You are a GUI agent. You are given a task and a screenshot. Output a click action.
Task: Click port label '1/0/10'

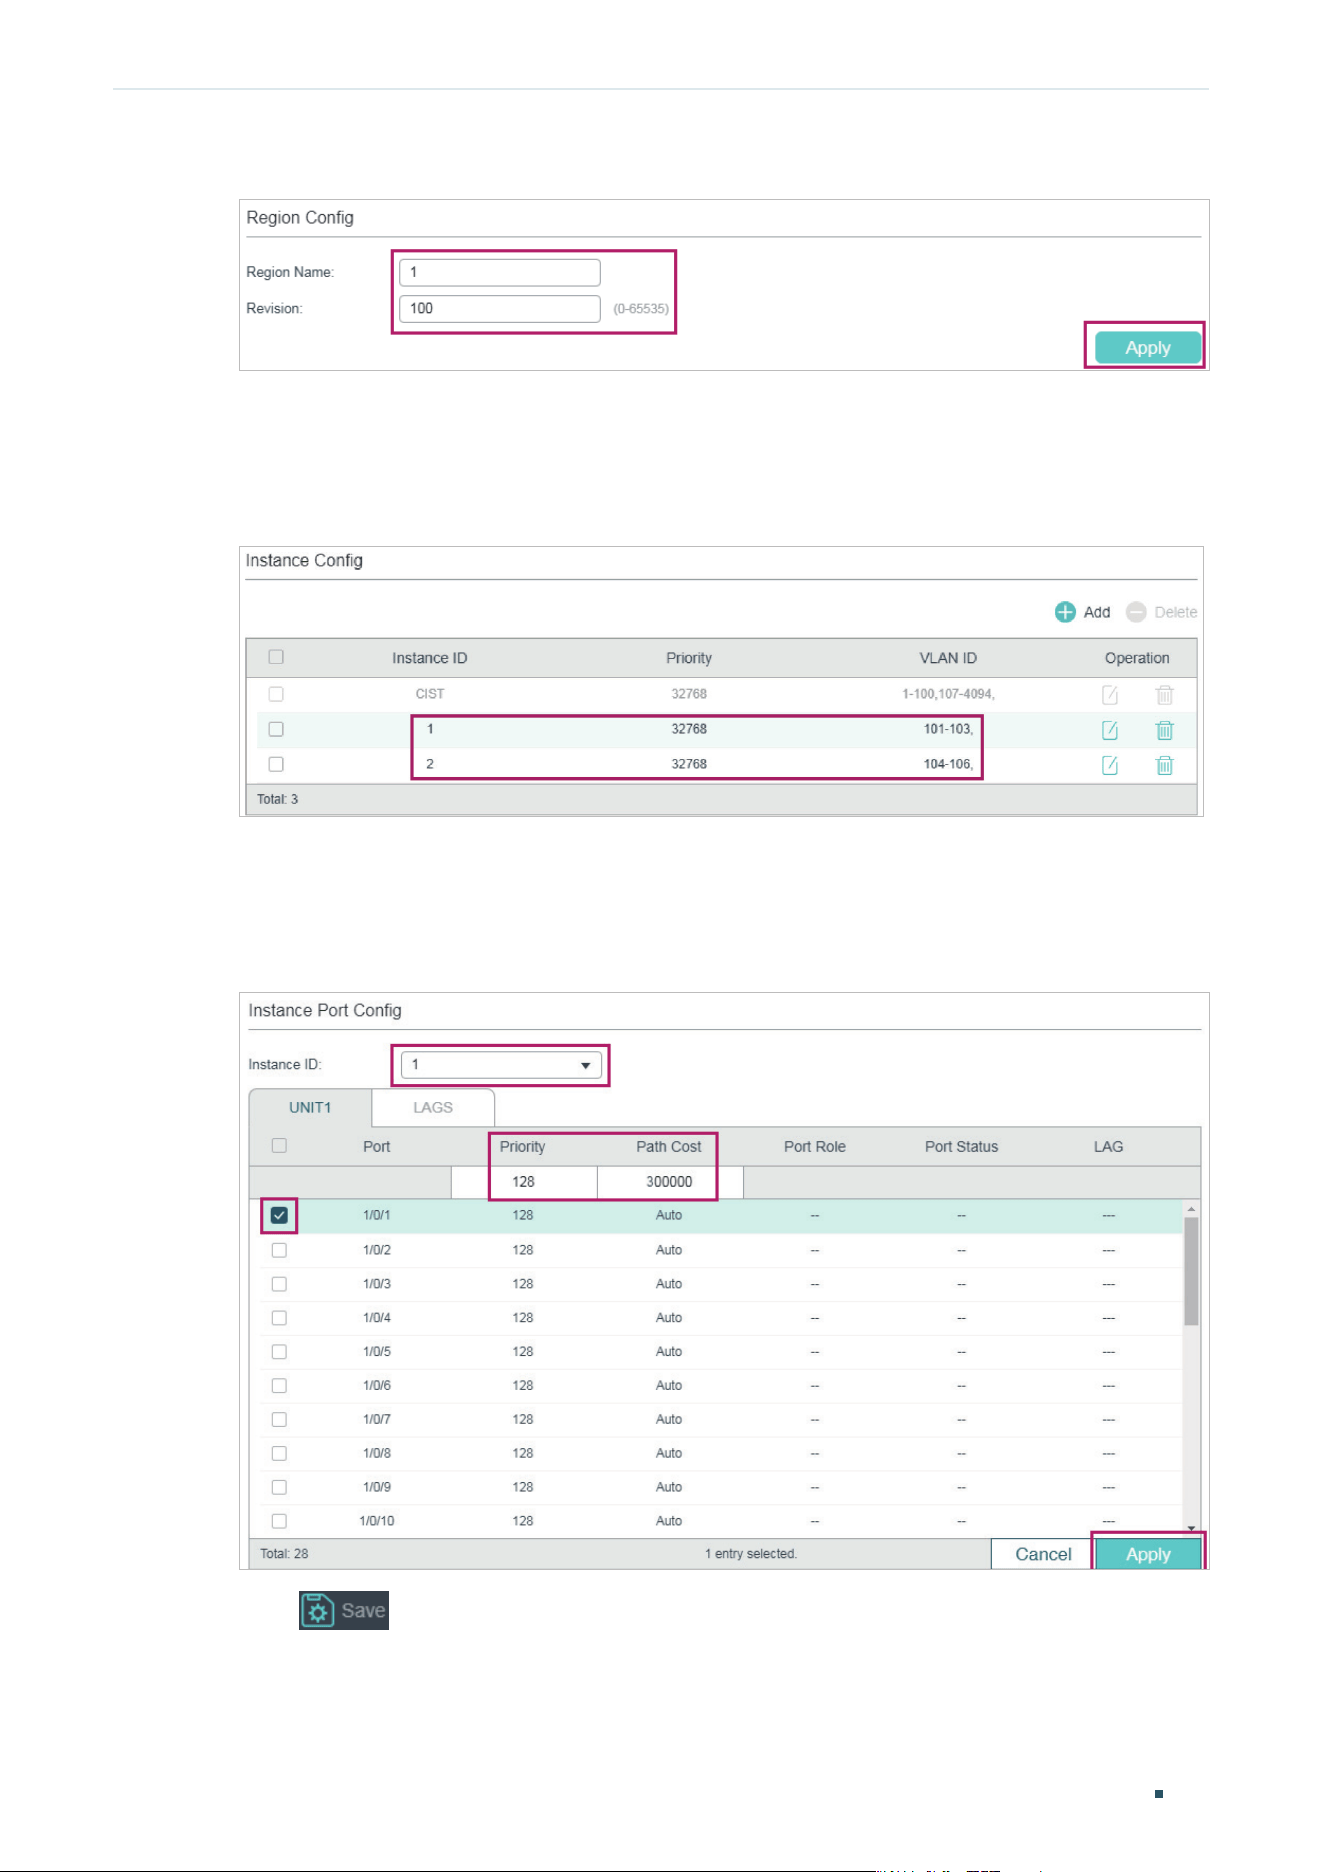pos(377,1521)
